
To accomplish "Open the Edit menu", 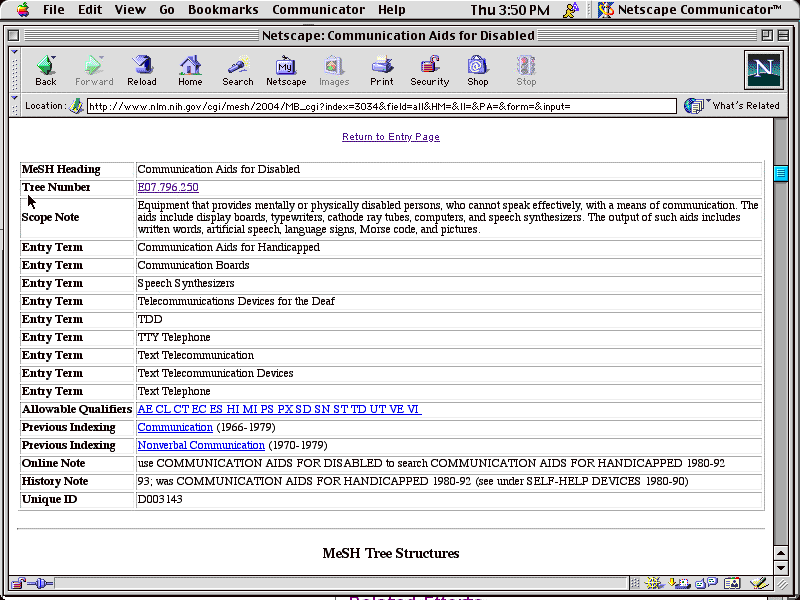I will (90, 9).
